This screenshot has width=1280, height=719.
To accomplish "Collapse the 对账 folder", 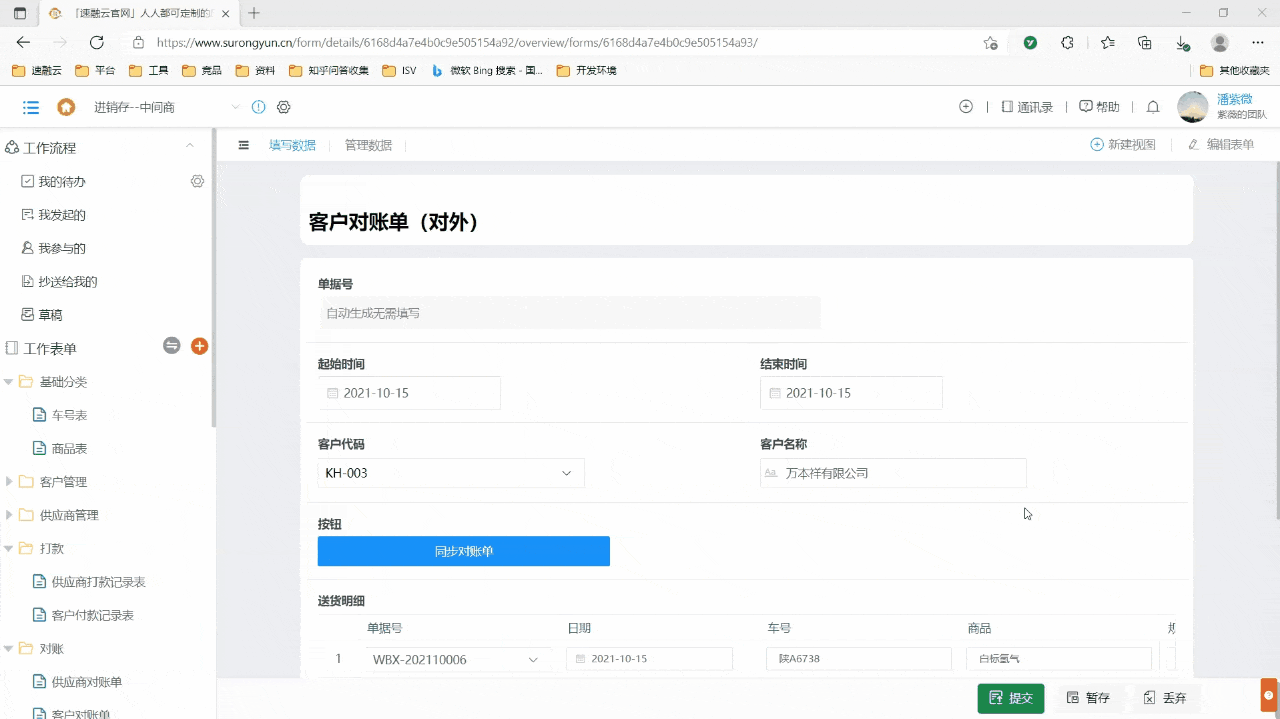I will coord(9,649).
